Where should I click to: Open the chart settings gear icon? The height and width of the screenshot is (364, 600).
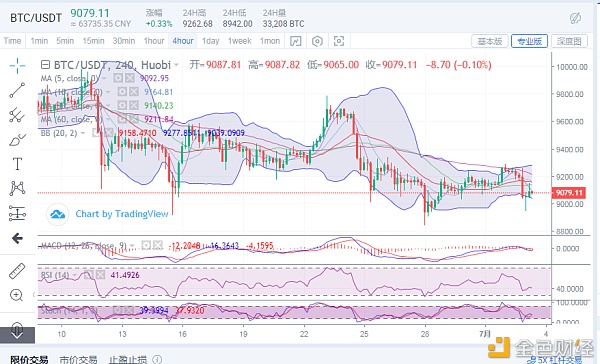pyautogui.click(x=317, y=41)
